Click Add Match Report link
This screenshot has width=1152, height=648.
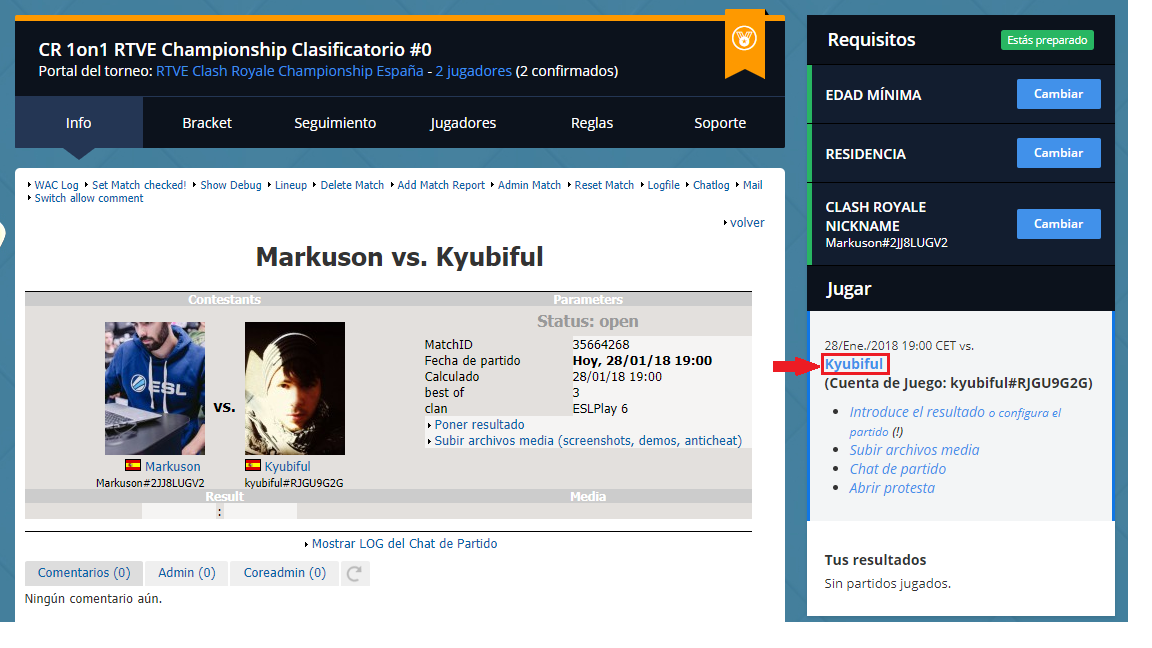tap(441, 185)
